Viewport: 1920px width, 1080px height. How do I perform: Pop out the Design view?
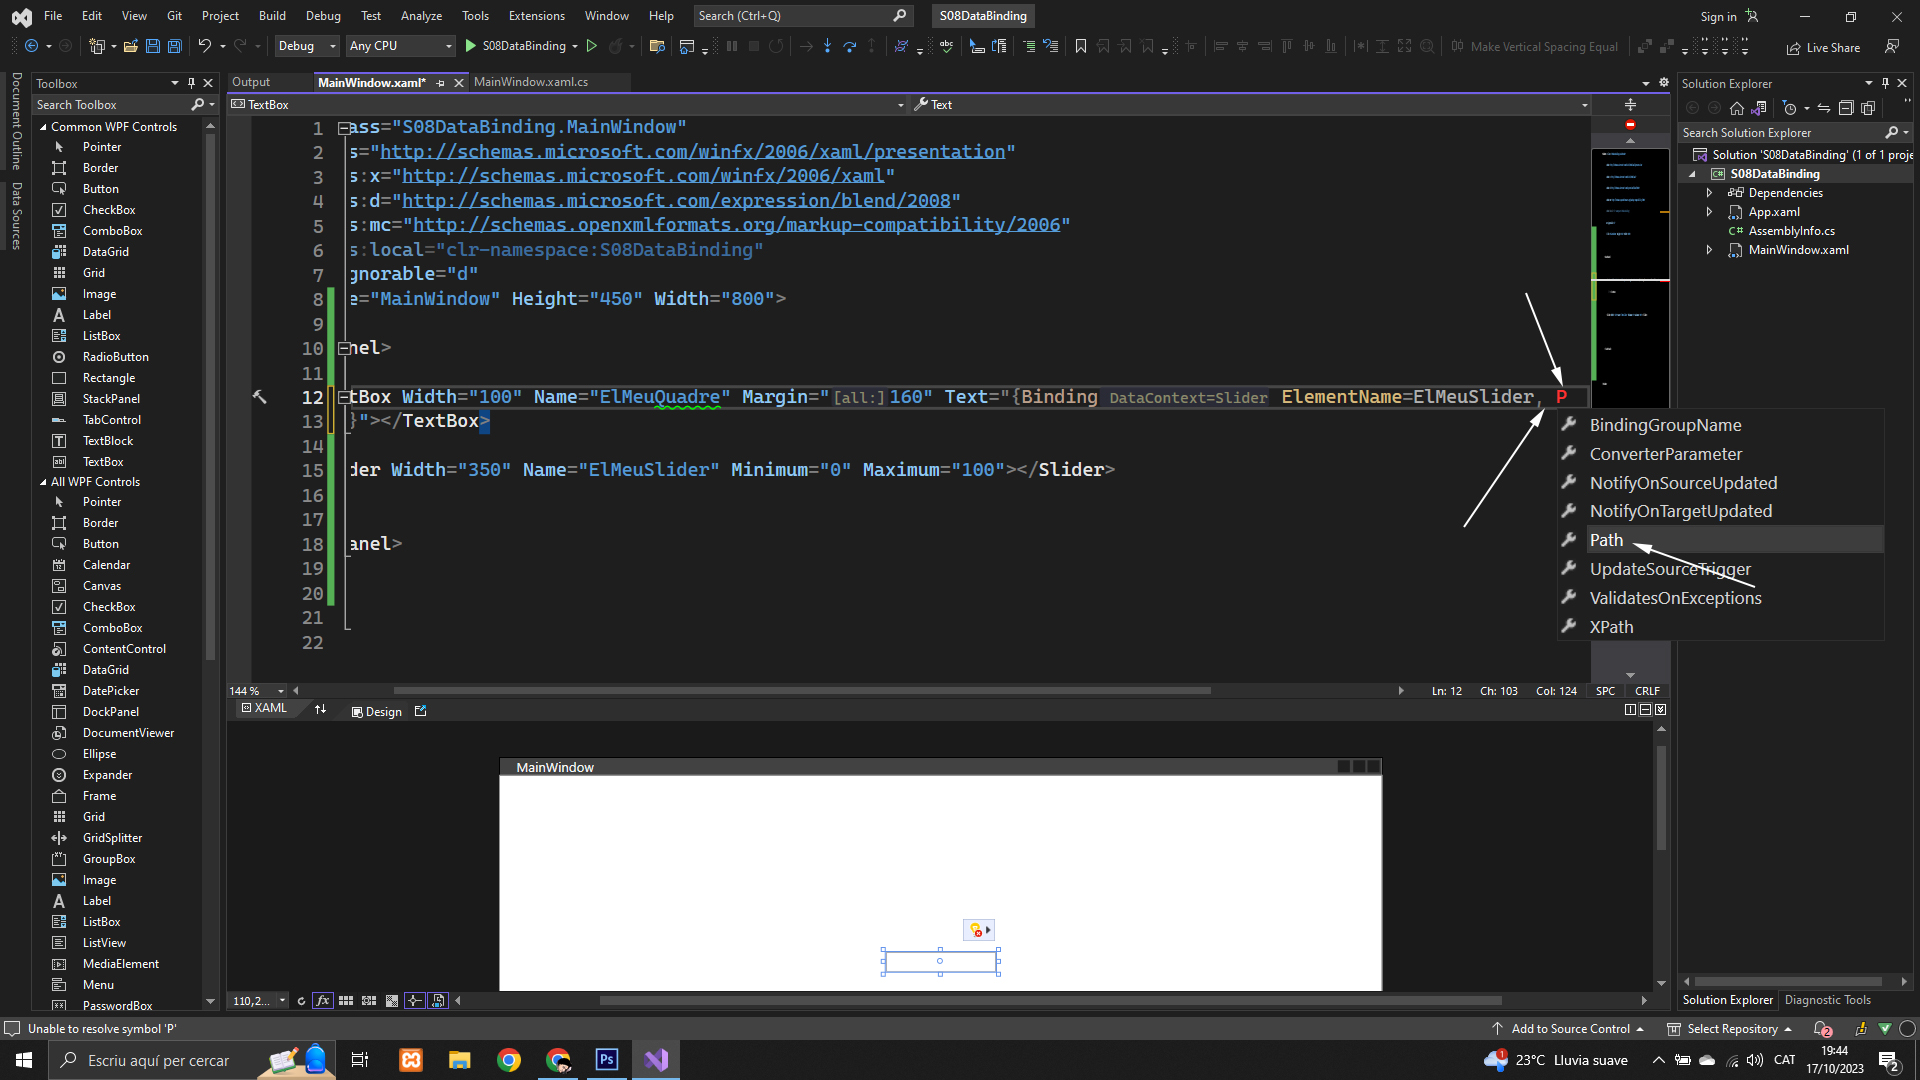tap(421, 711)
